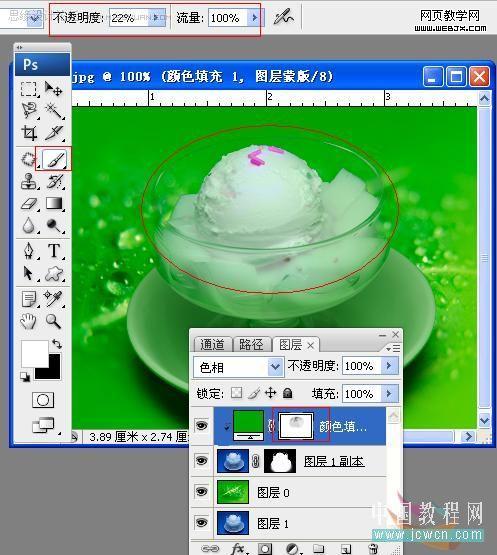Viewport: 497px width, 555px height.
Task: Select the 颜色填充 layer mask thumbnail
Action: [296, 426]
